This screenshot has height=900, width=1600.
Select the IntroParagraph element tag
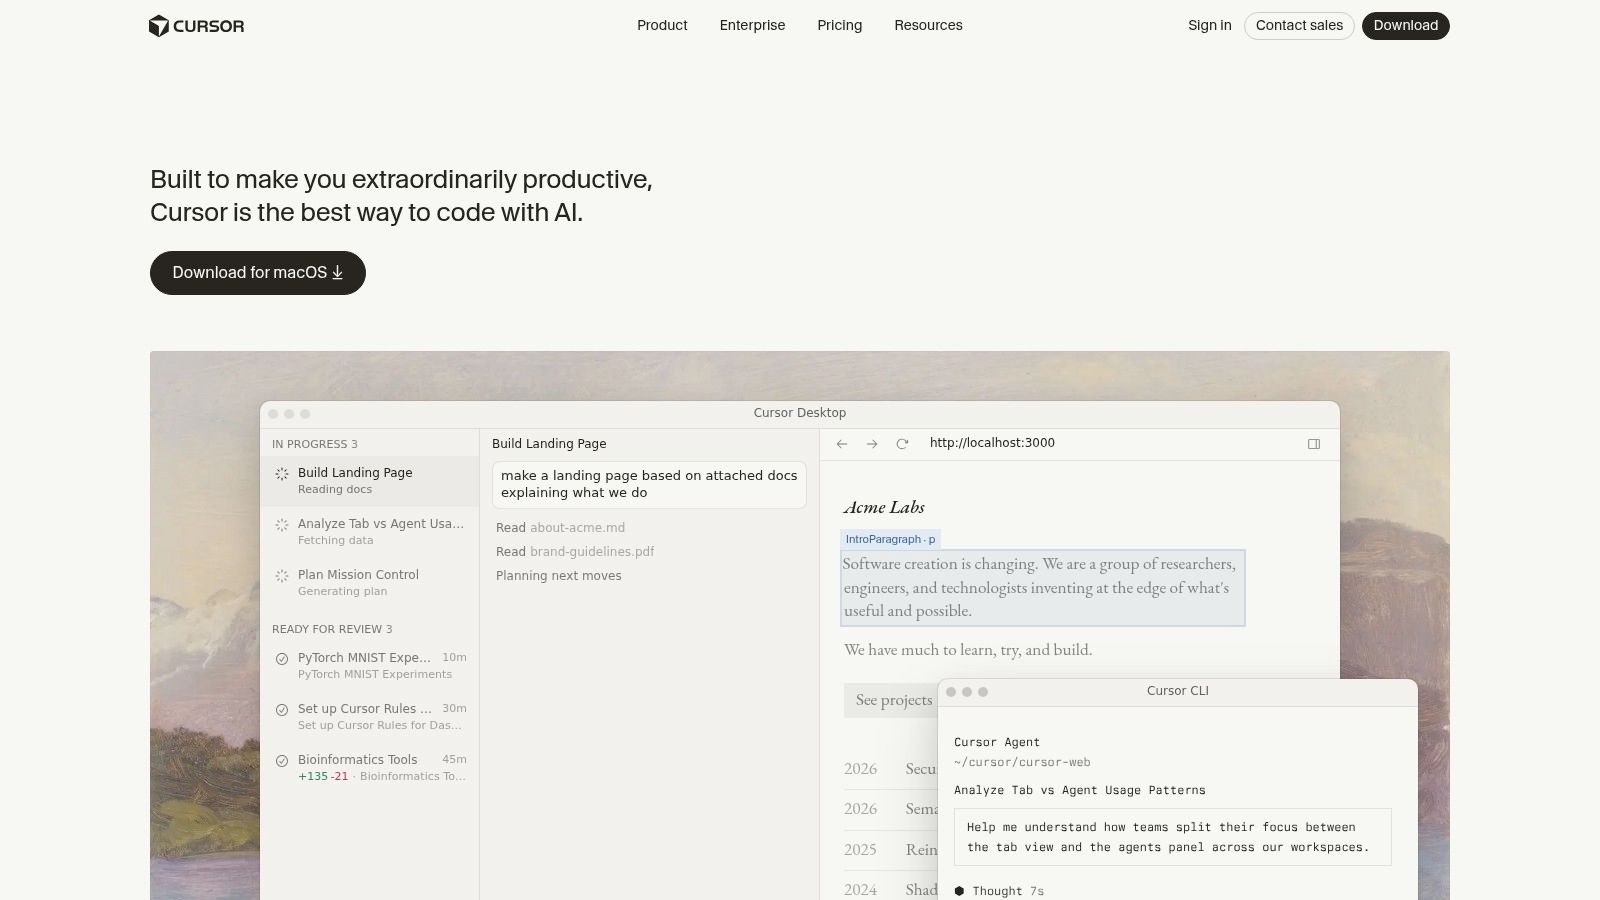pos(889,539)
